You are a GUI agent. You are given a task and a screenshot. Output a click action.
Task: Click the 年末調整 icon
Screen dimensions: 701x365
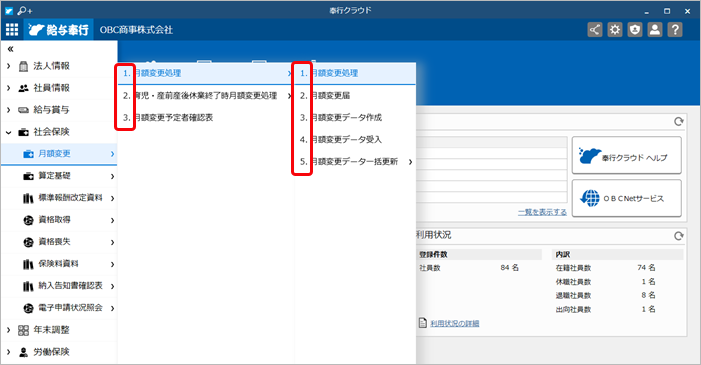coord(23,330)
